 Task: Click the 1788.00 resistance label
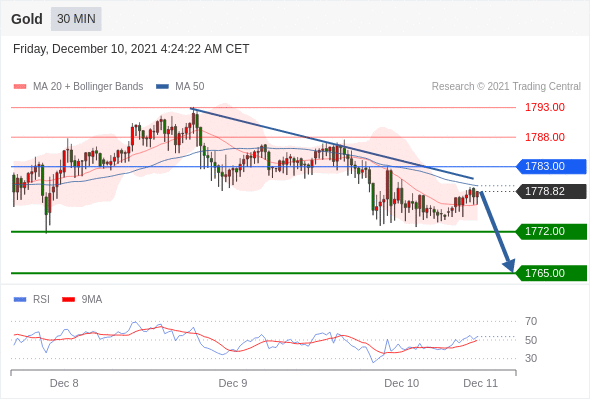point(545,137)
